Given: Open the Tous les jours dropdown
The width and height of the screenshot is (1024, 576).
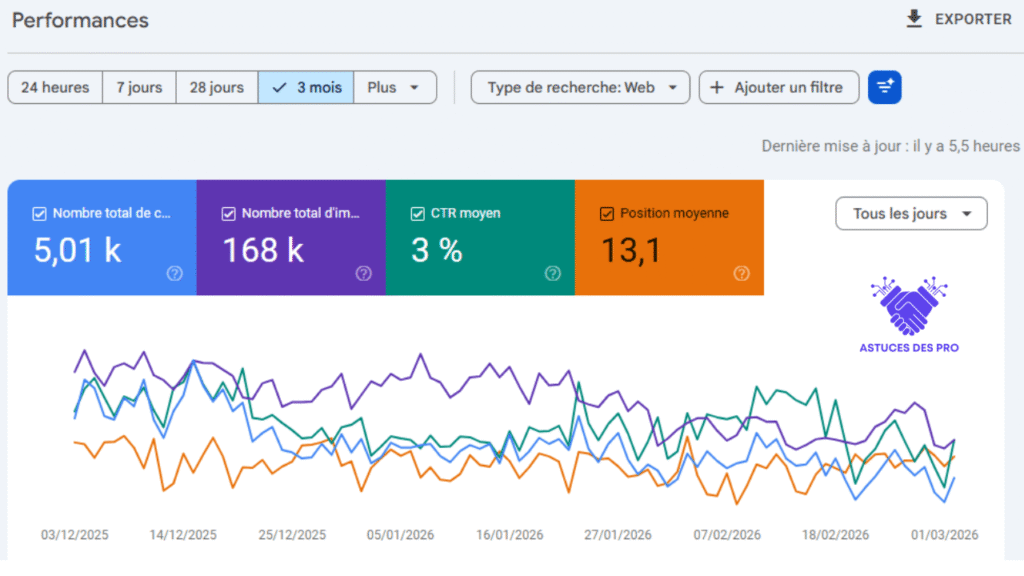Looking at the screenshot, I should coord(911,213).
